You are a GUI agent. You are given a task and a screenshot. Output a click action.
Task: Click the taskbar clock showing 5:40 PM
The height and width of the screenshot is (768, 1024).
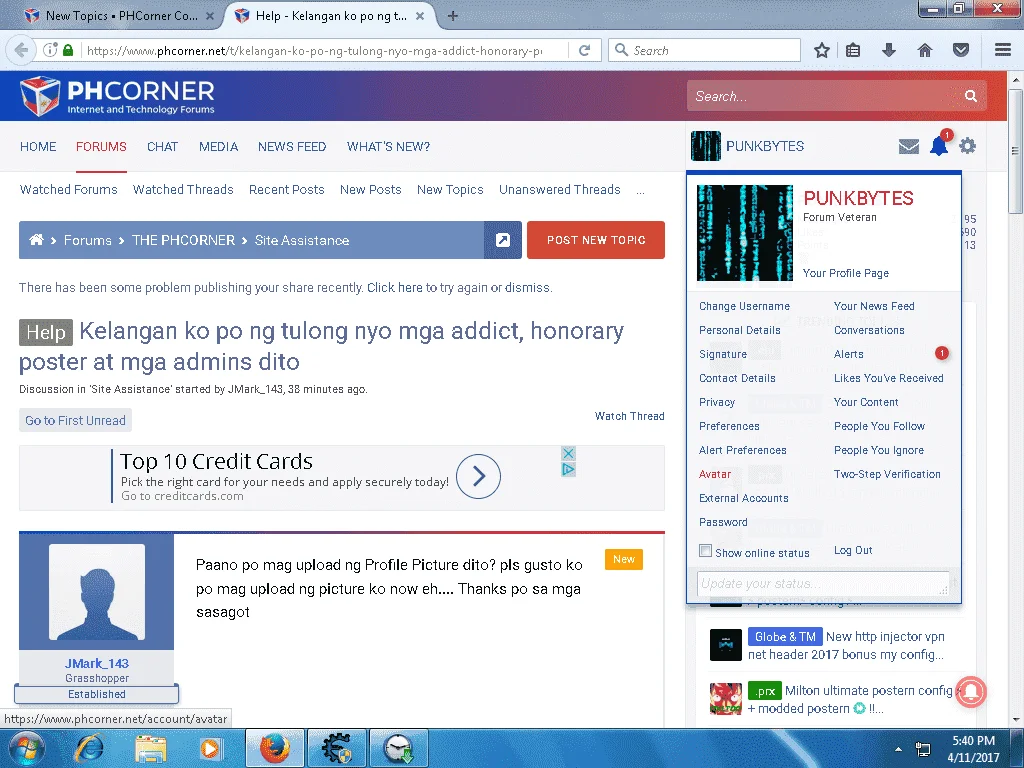[973, 749]
